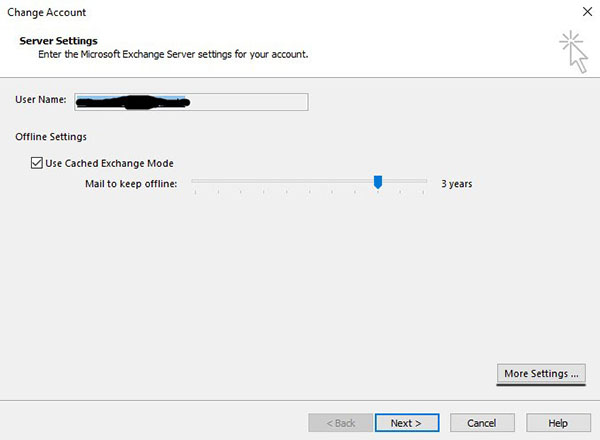
Task: Click the Exchange Server settings instruction text
Action: click(x=172, y=54)
